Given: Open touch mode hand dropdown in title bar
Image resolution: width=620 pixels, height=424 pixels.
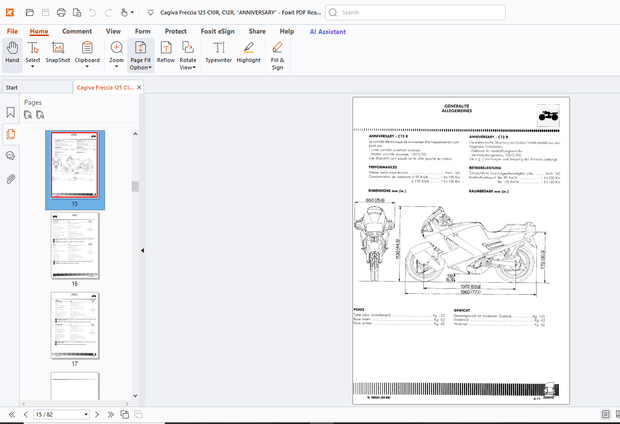Looking at the screenshot, I should point(127,13).
